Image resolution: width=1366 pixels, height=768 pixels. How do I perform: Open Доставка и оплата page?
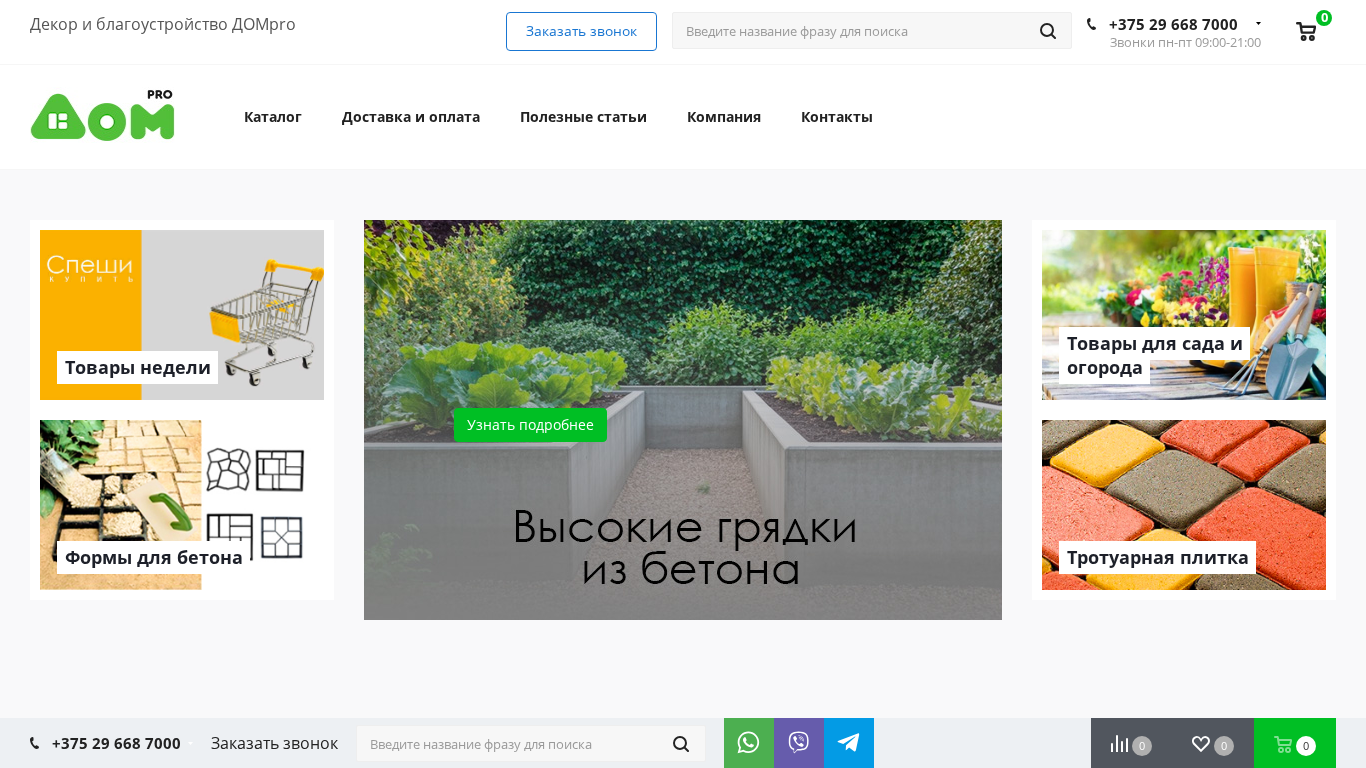411,117
